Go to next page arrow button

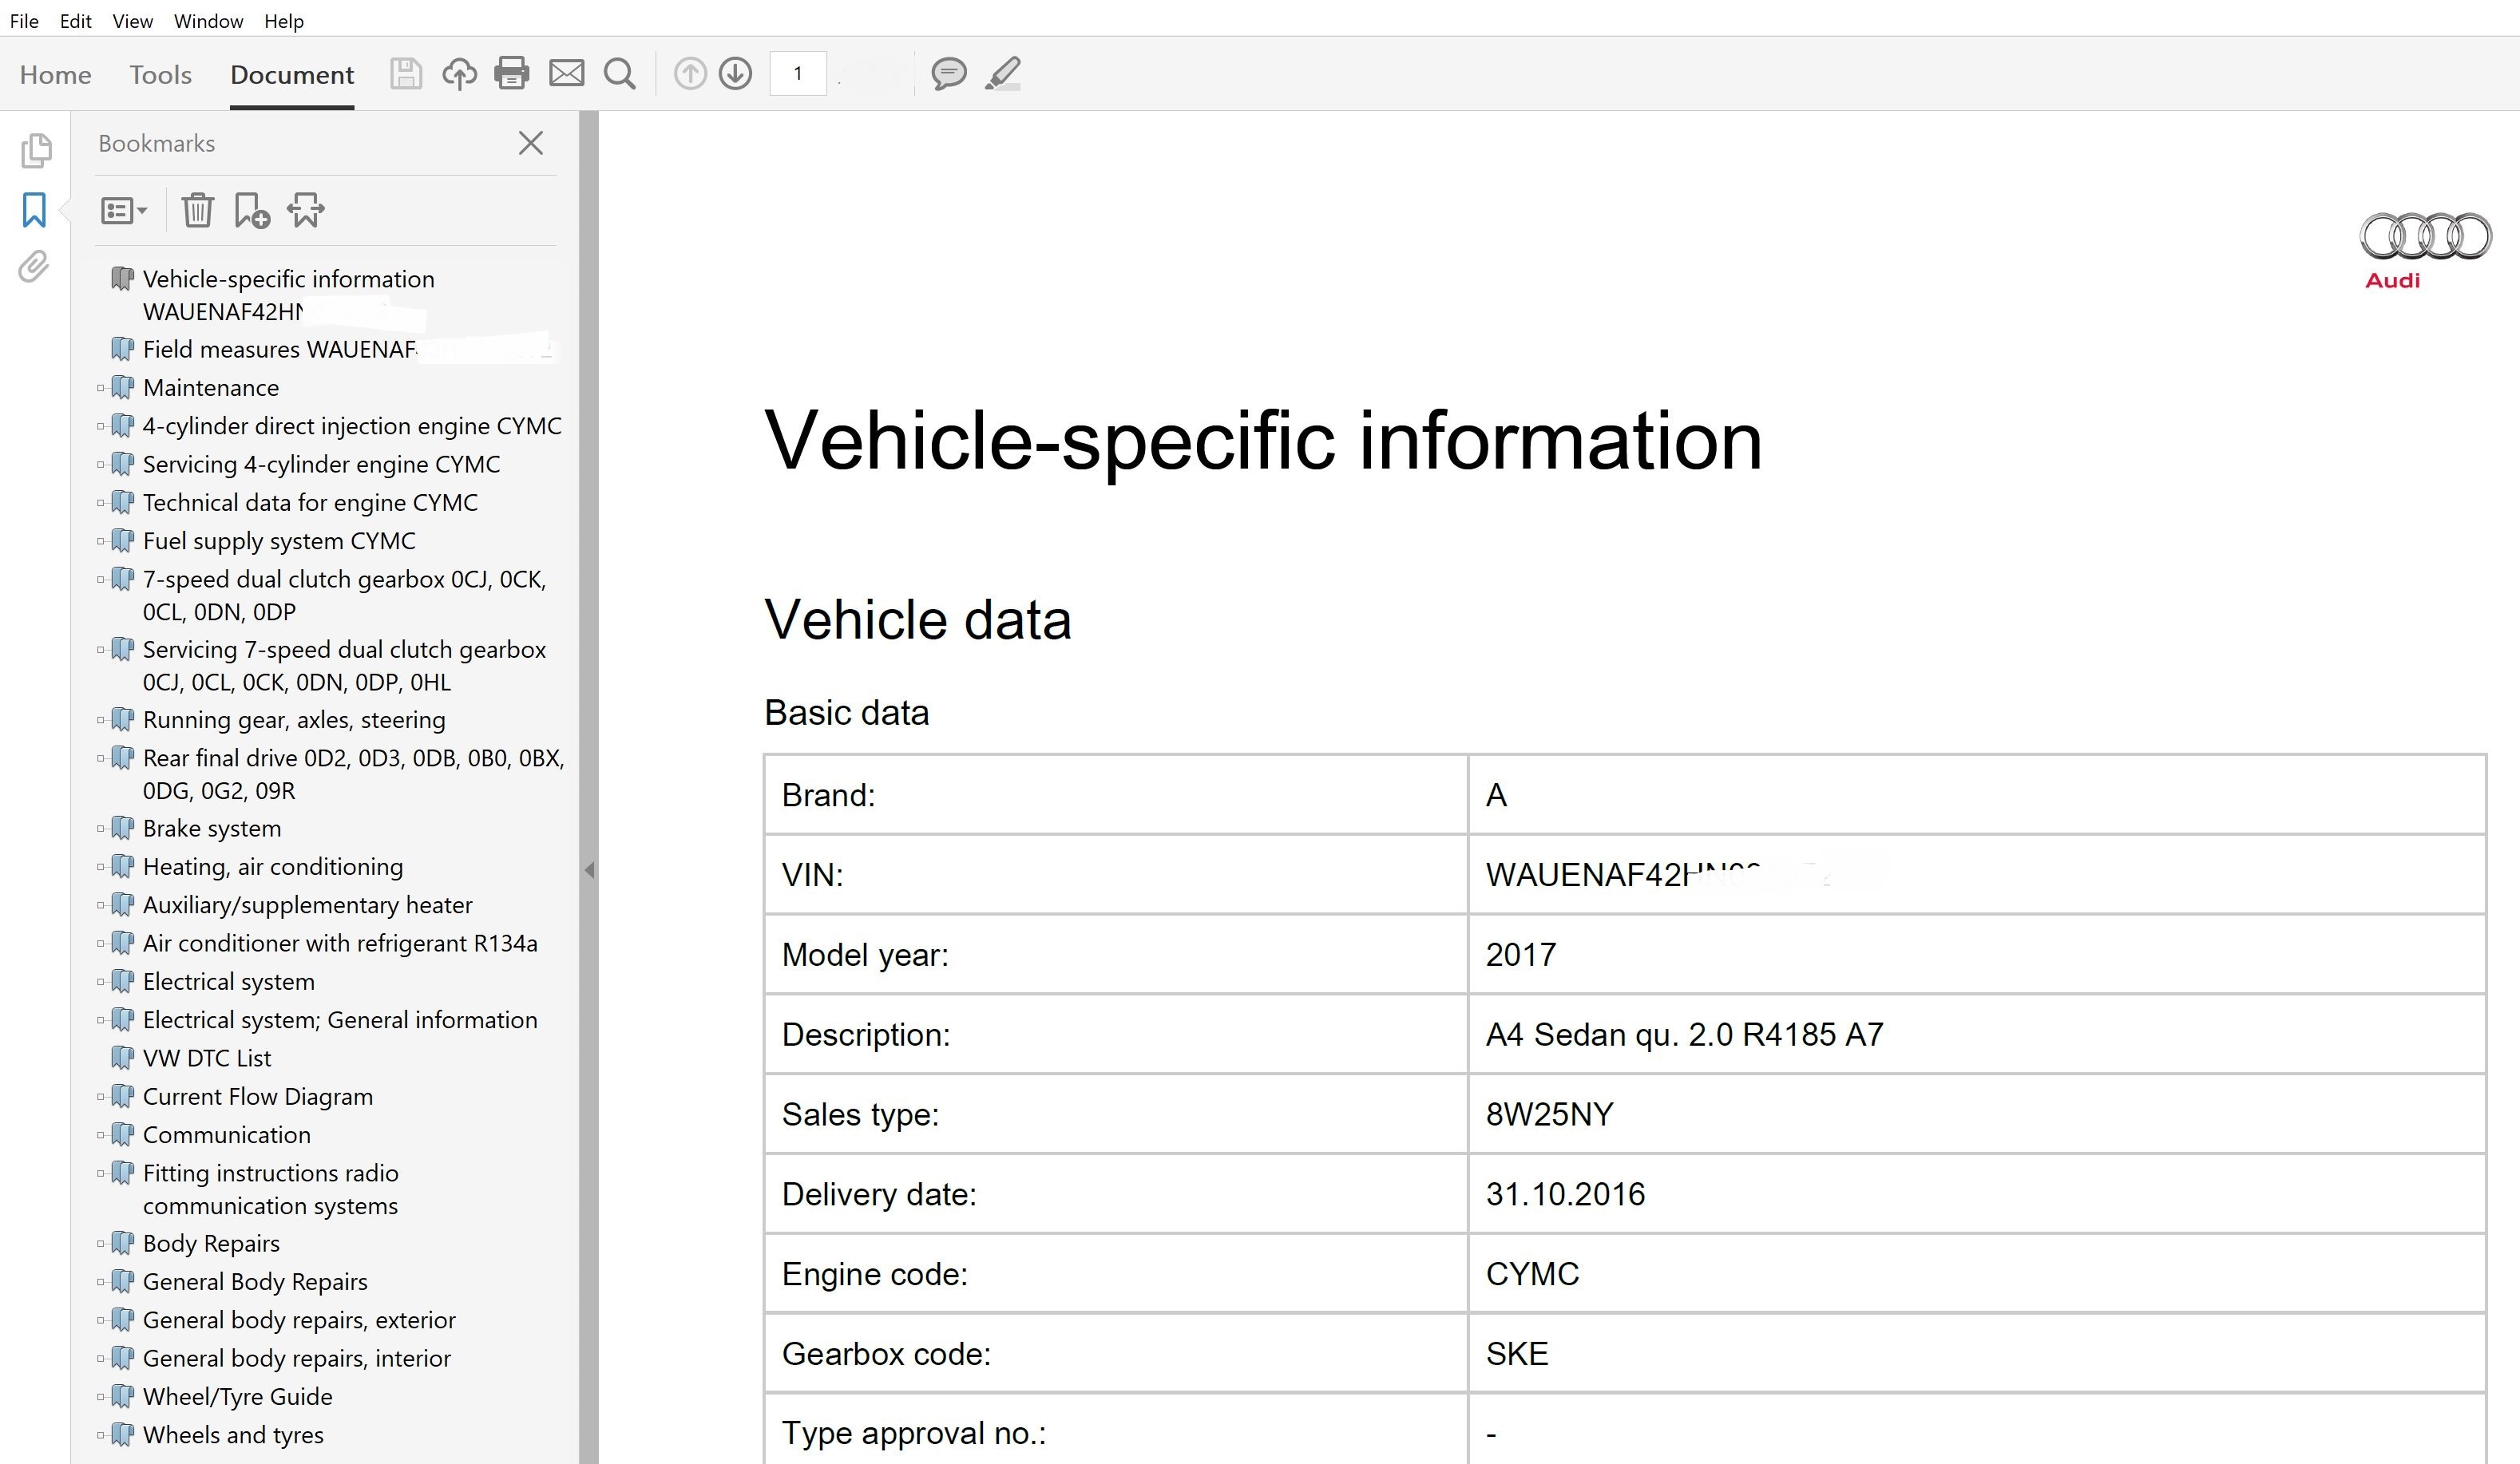(x=735, y=73)
